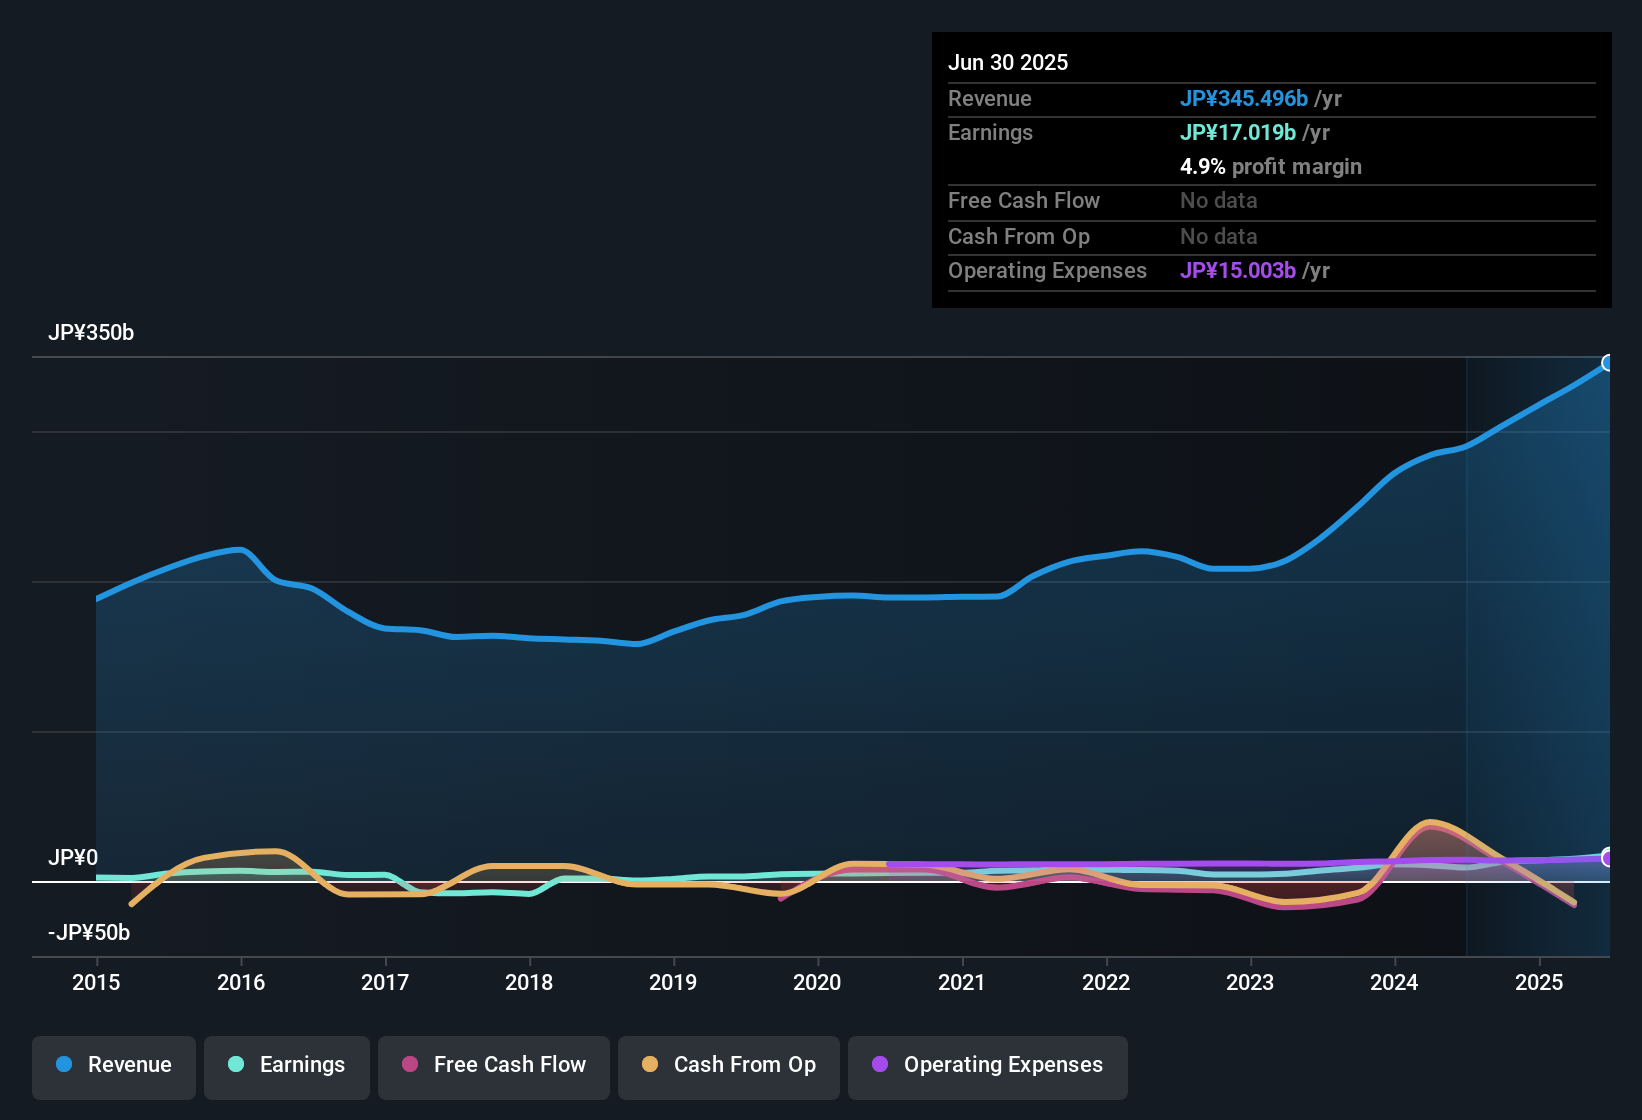
Task: Click the 4.9% profit margin text
Action: pos(1271,167)
